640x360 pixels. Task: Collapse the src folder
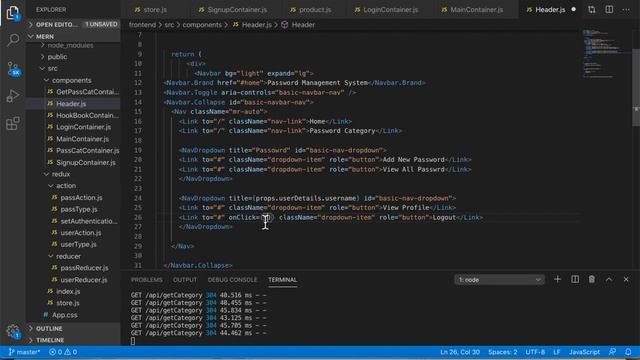pos(52,68)
